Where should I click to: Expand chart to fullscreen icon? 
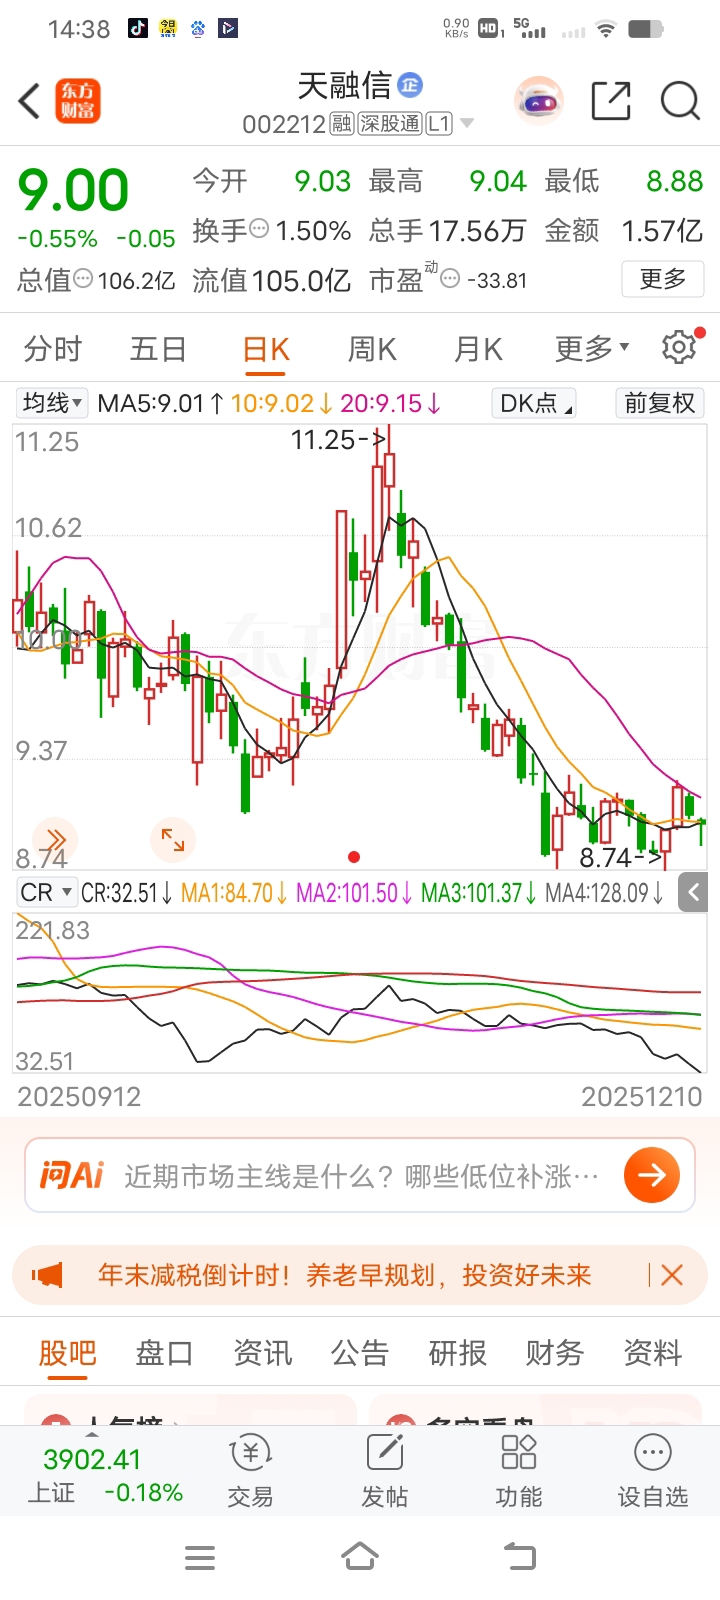[x=173, y=839]
